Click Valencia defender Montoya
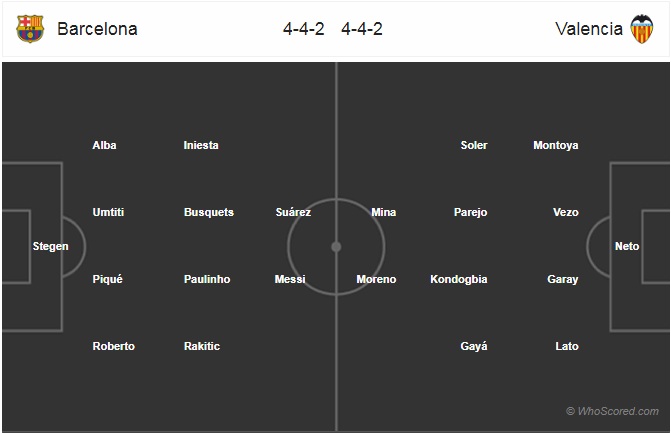The image size is (671, 433). pos(555,145)
